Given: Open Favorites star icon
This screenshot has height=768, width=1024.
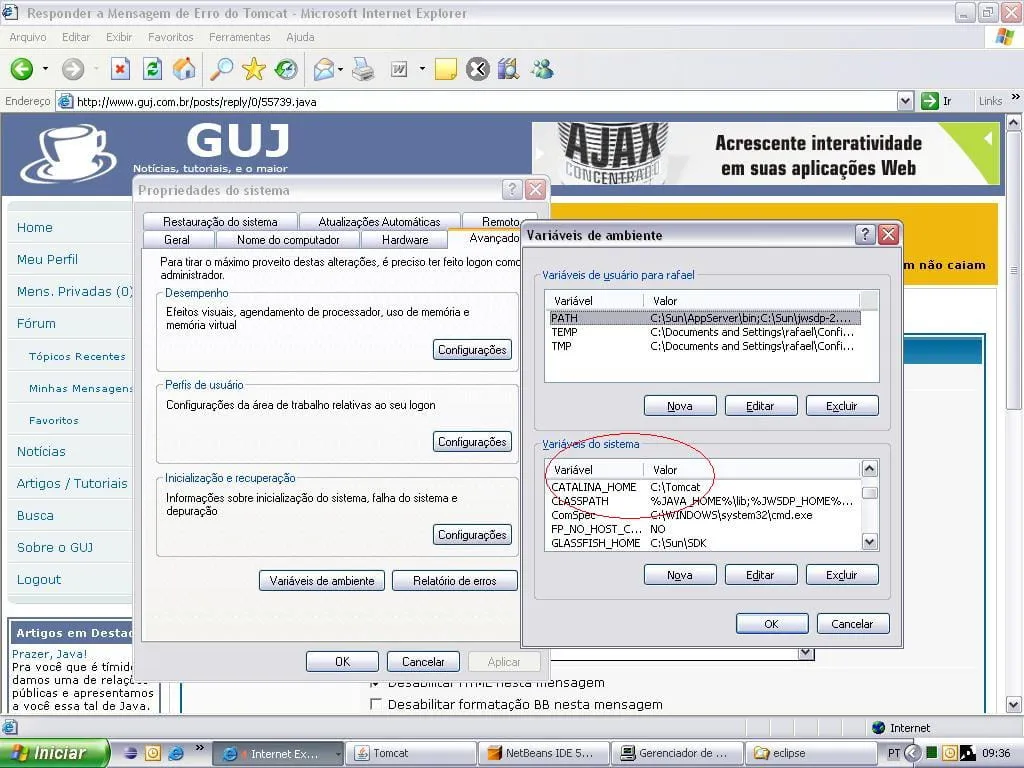Looking at the screenshot, I should (253, 69).
